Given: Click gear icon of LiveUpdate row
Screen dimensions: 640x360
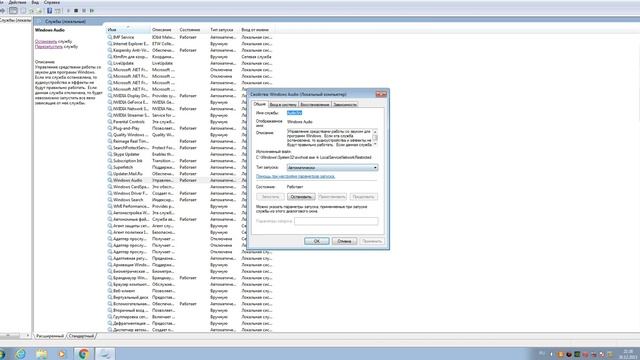Looking at the screenshot, I should click(110, 63).
